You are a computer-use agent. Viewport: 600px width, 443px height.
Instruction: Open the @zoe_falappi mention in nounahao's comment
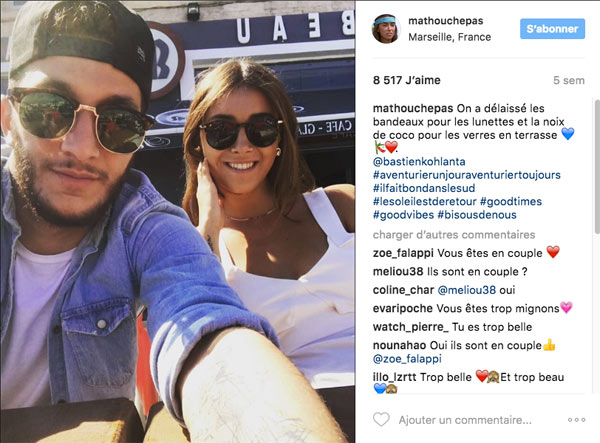coord(407,358)
